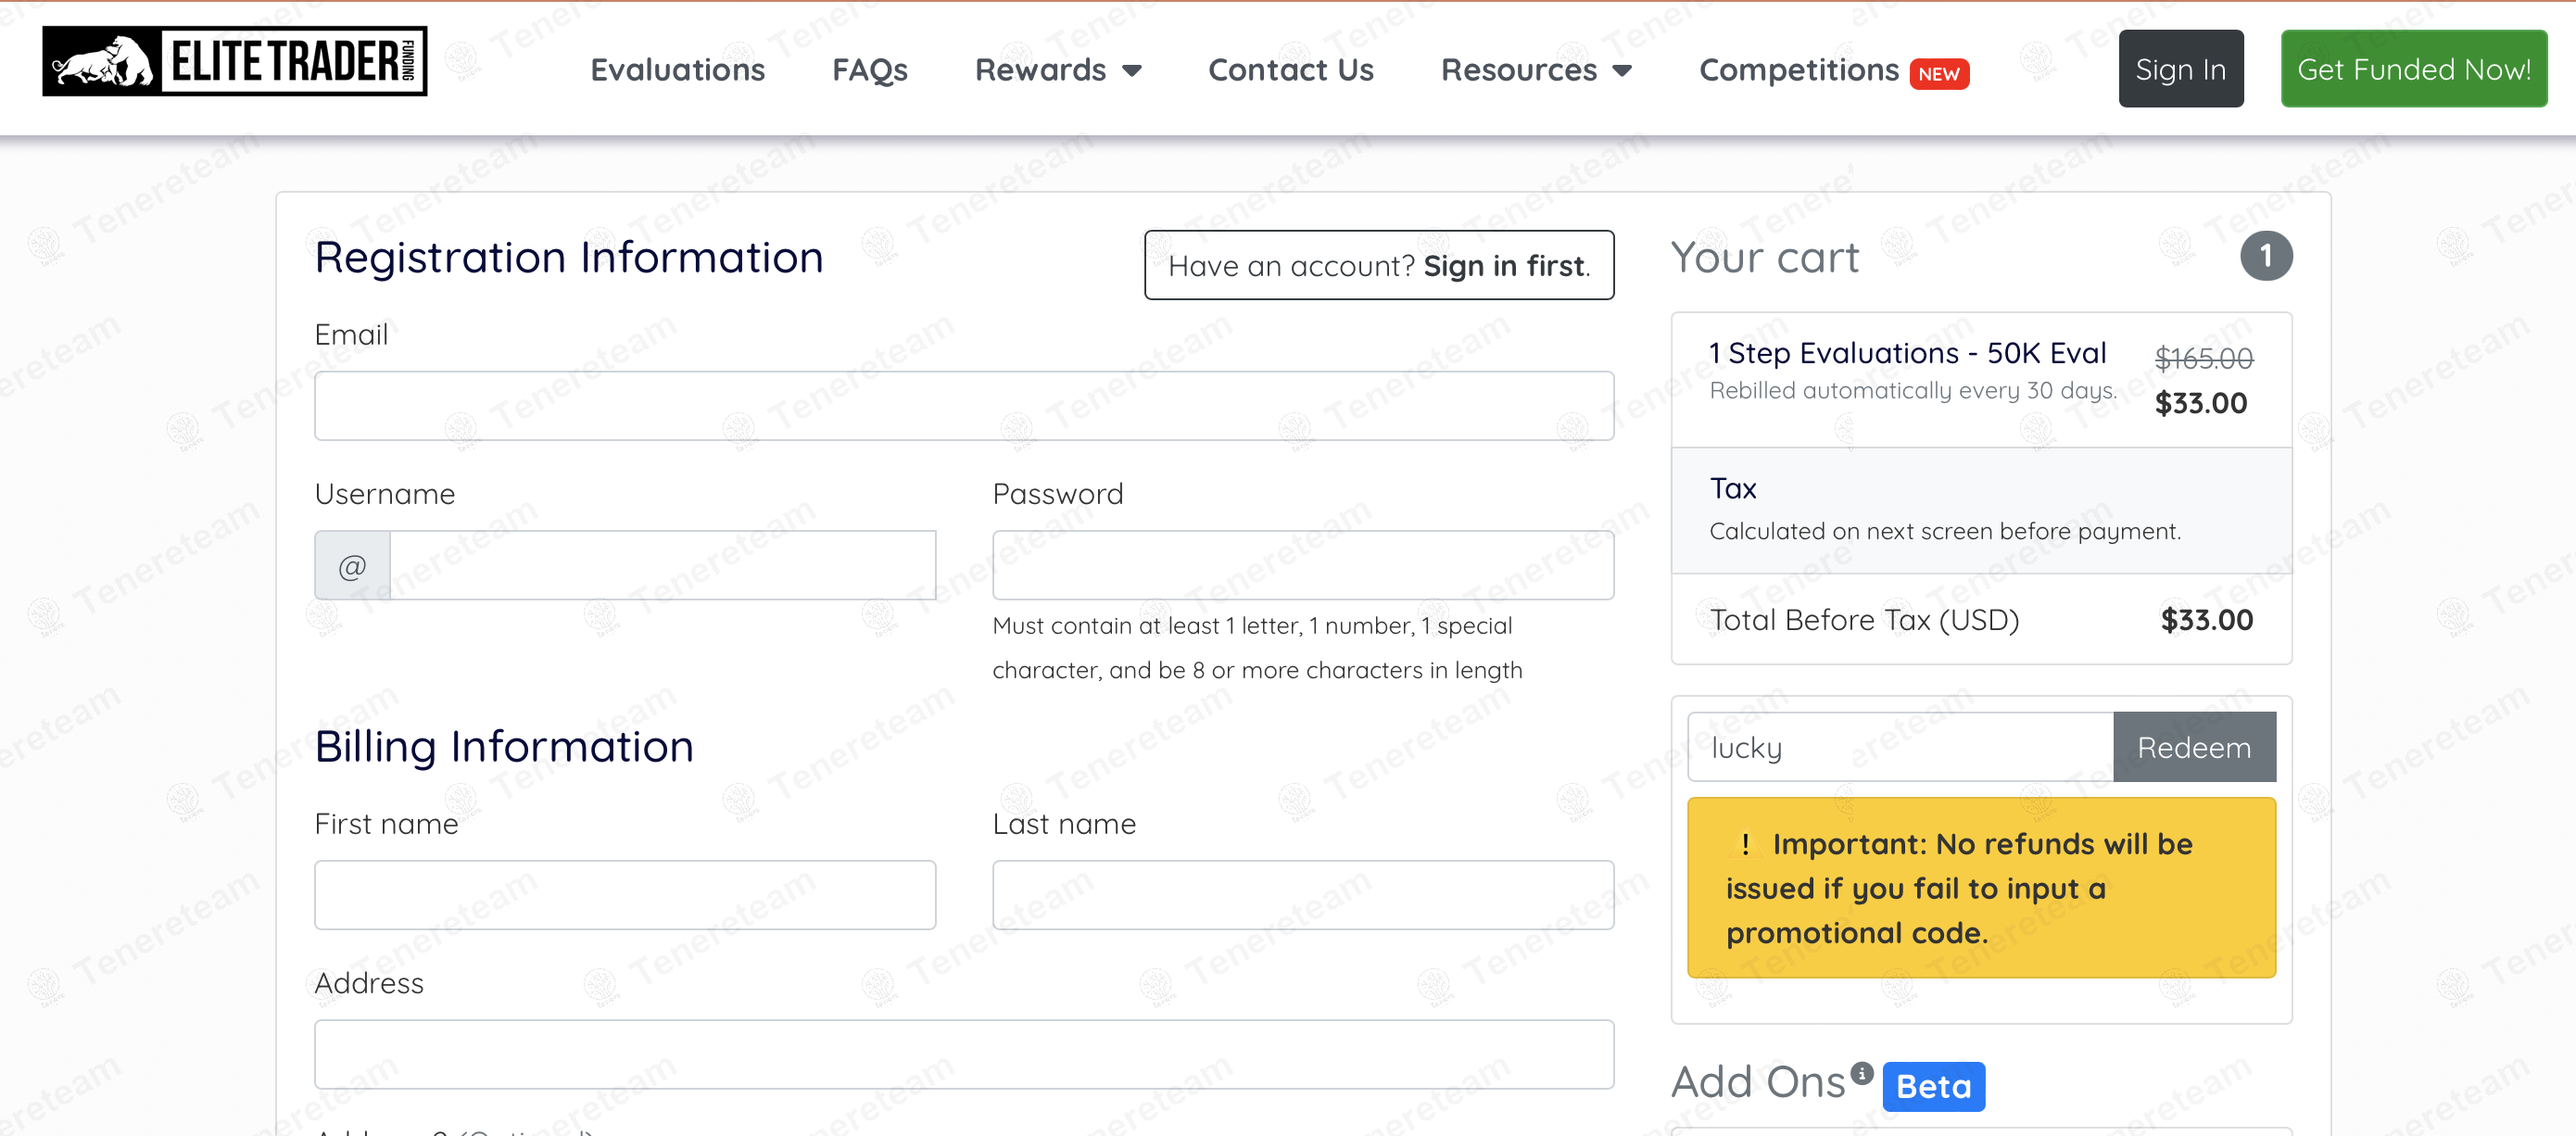Click the green Get Funded Now! button
Viewport: 2576px width, 1136px height.
click(2413, 69)
